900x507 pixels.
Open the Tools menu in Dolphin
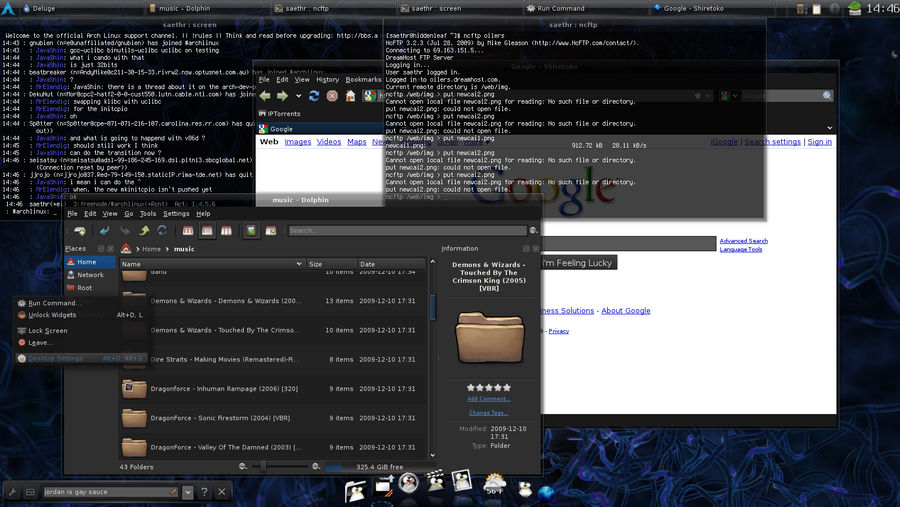pyautogui.click(x=148, y=214)
